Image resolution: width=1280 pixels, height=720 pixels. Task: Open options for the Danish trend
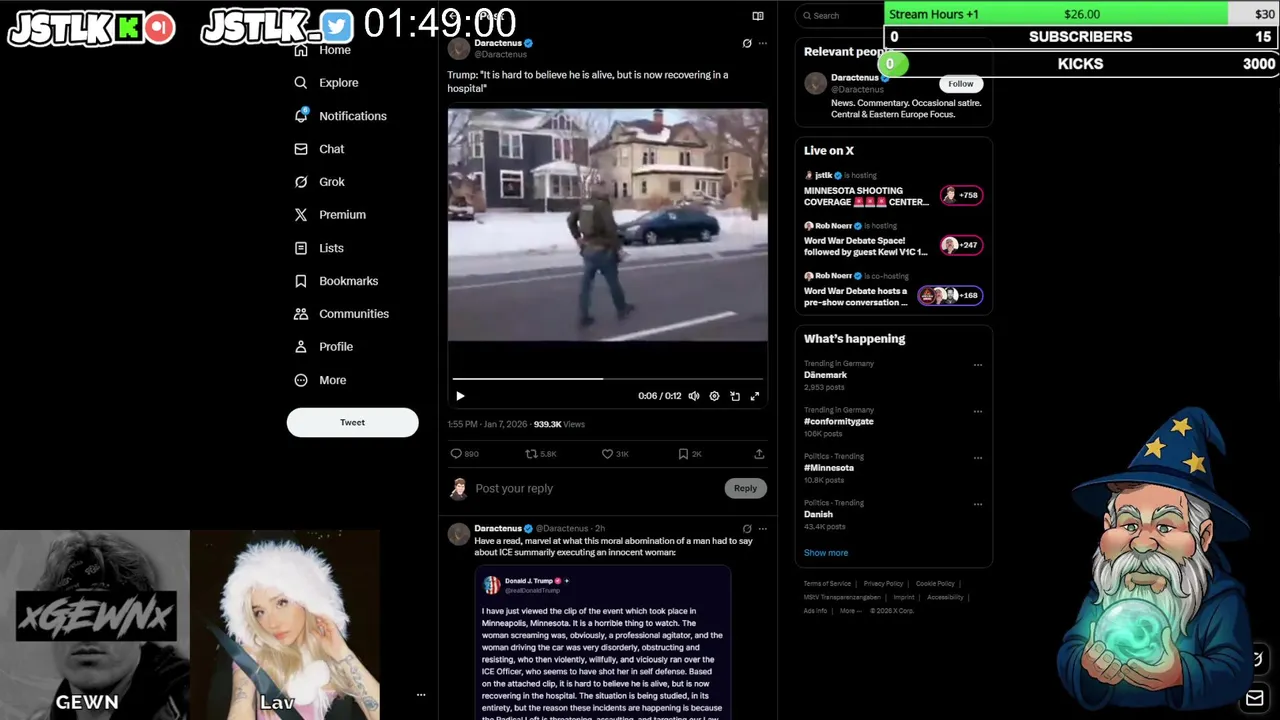coord(978,504)
